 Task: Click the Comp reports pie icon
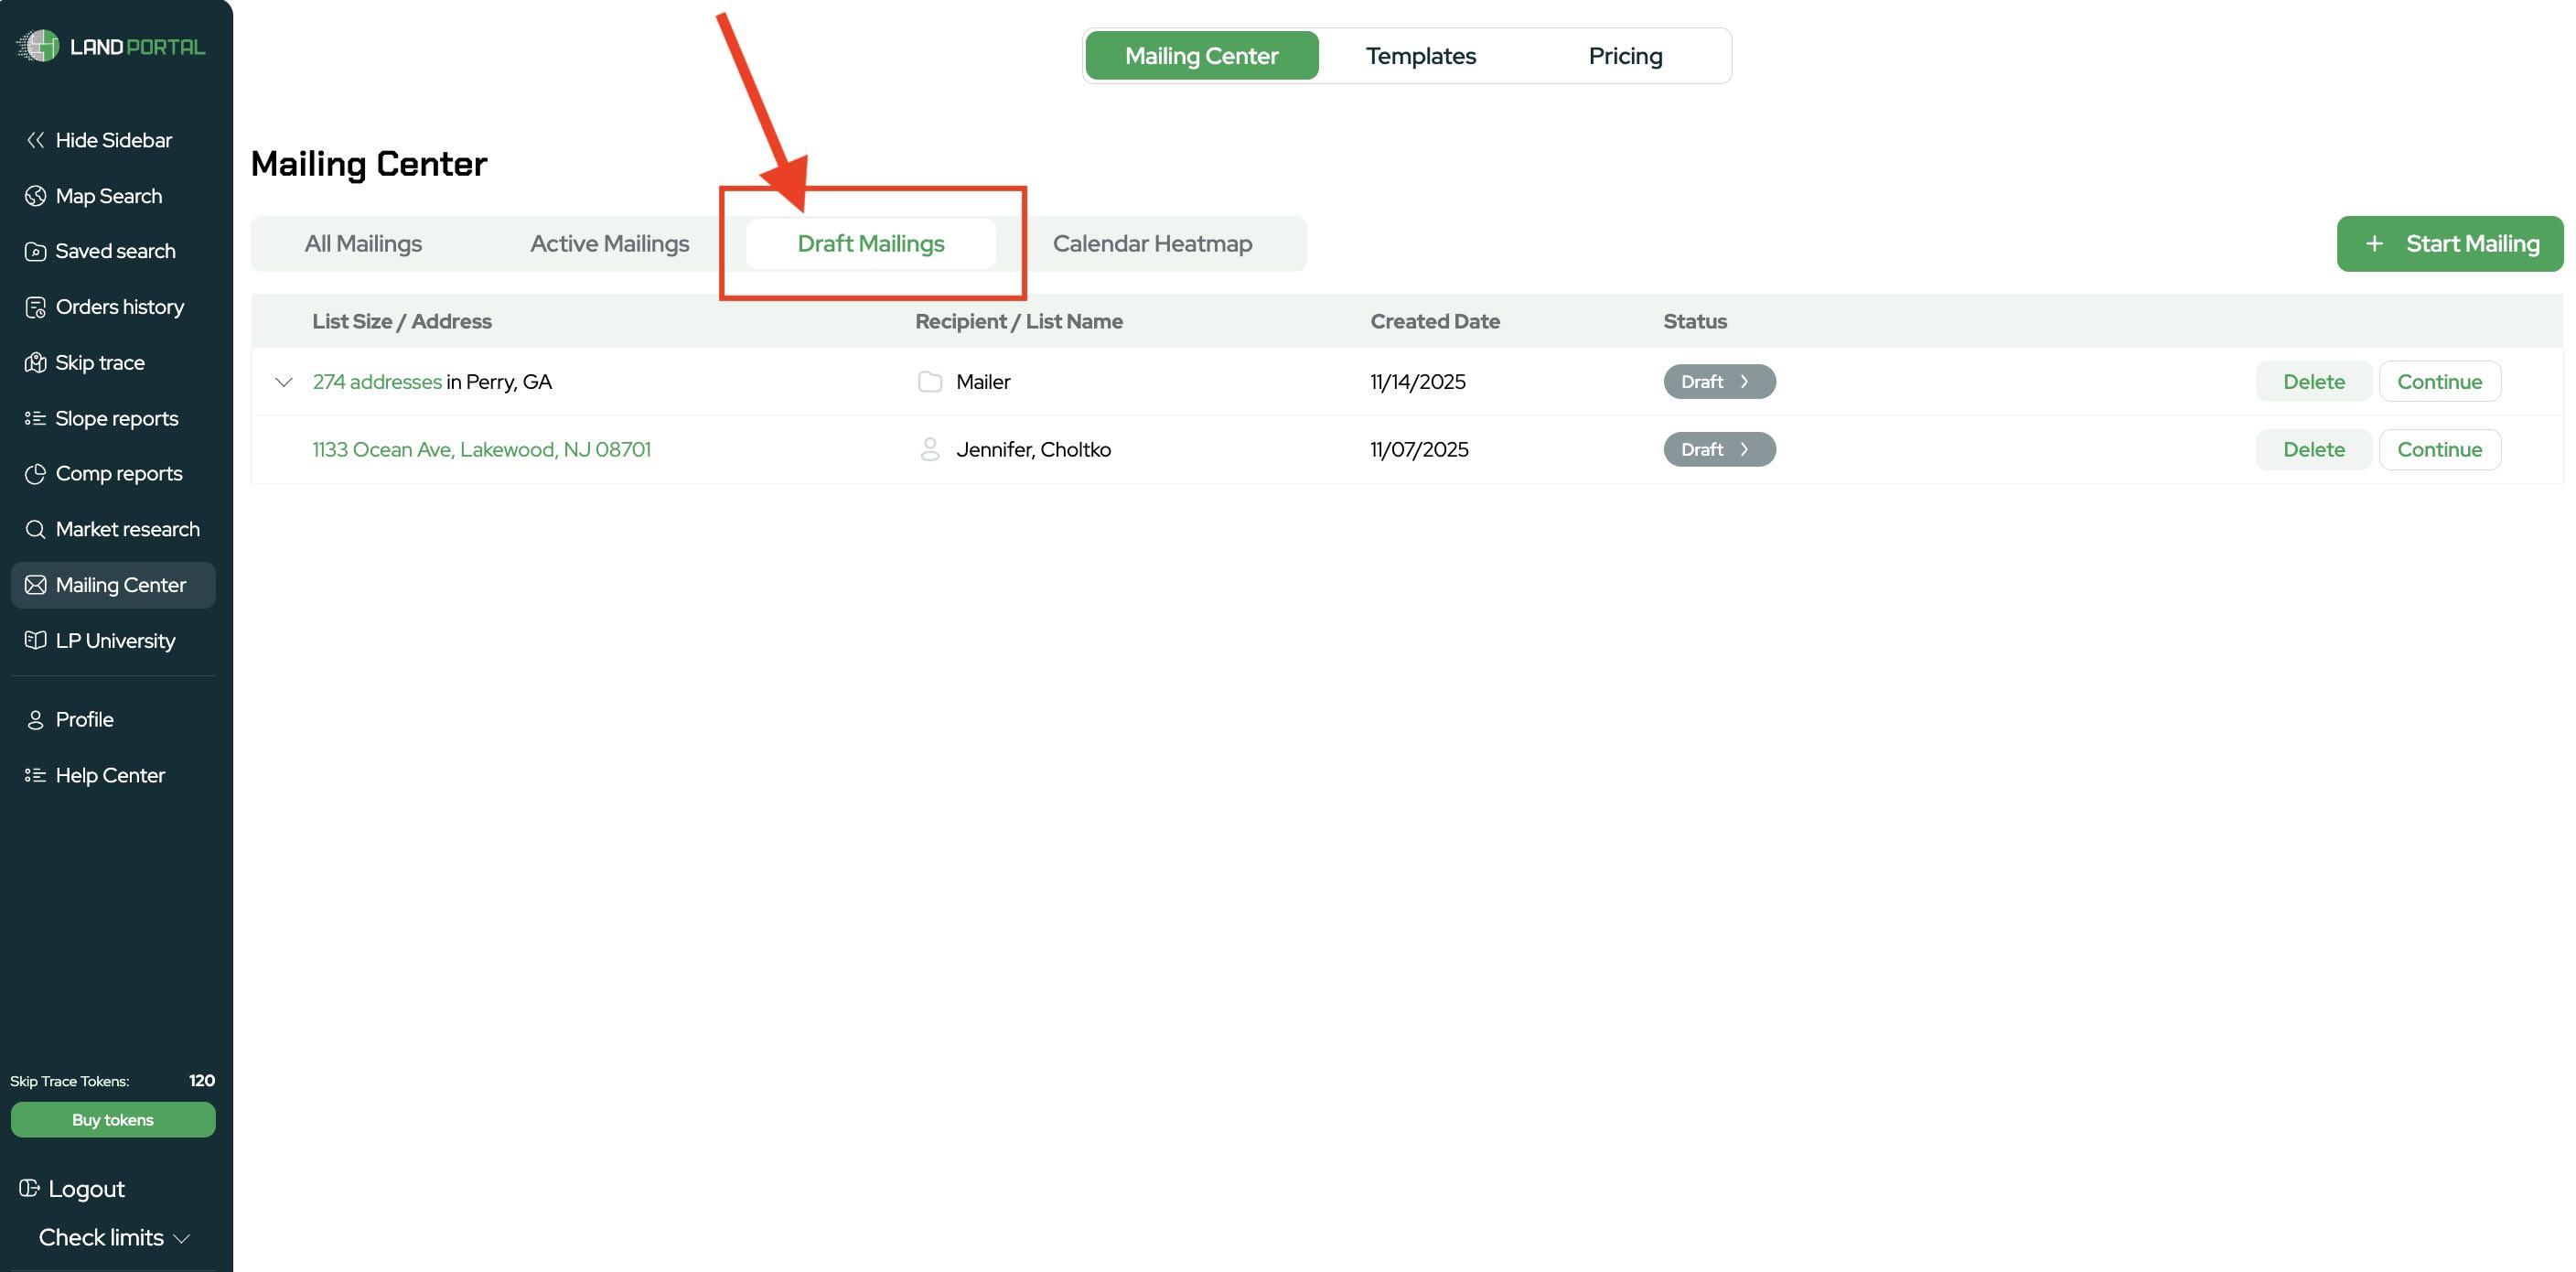coord(35,474)
